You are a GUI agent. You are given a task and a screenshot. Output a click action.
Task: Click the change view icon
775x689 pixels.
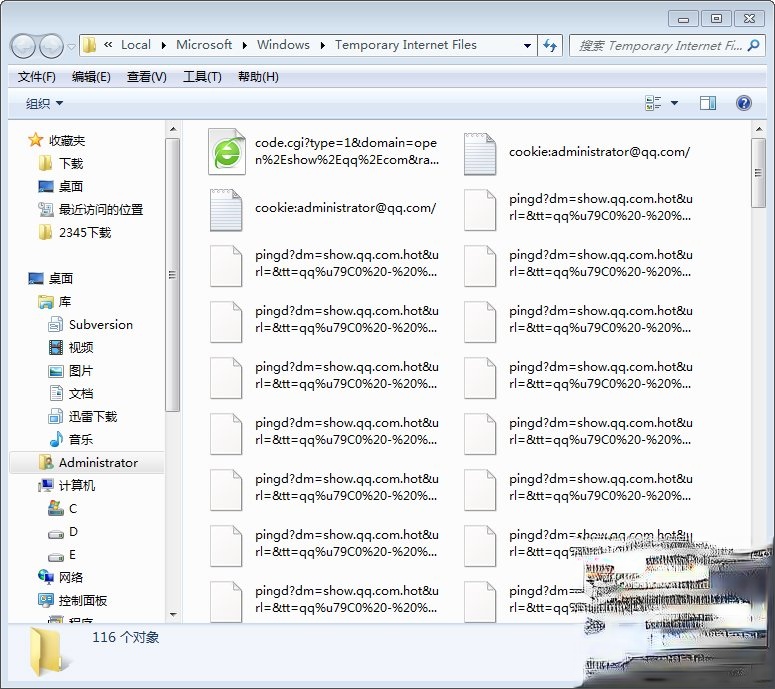[x=653, y=103]
